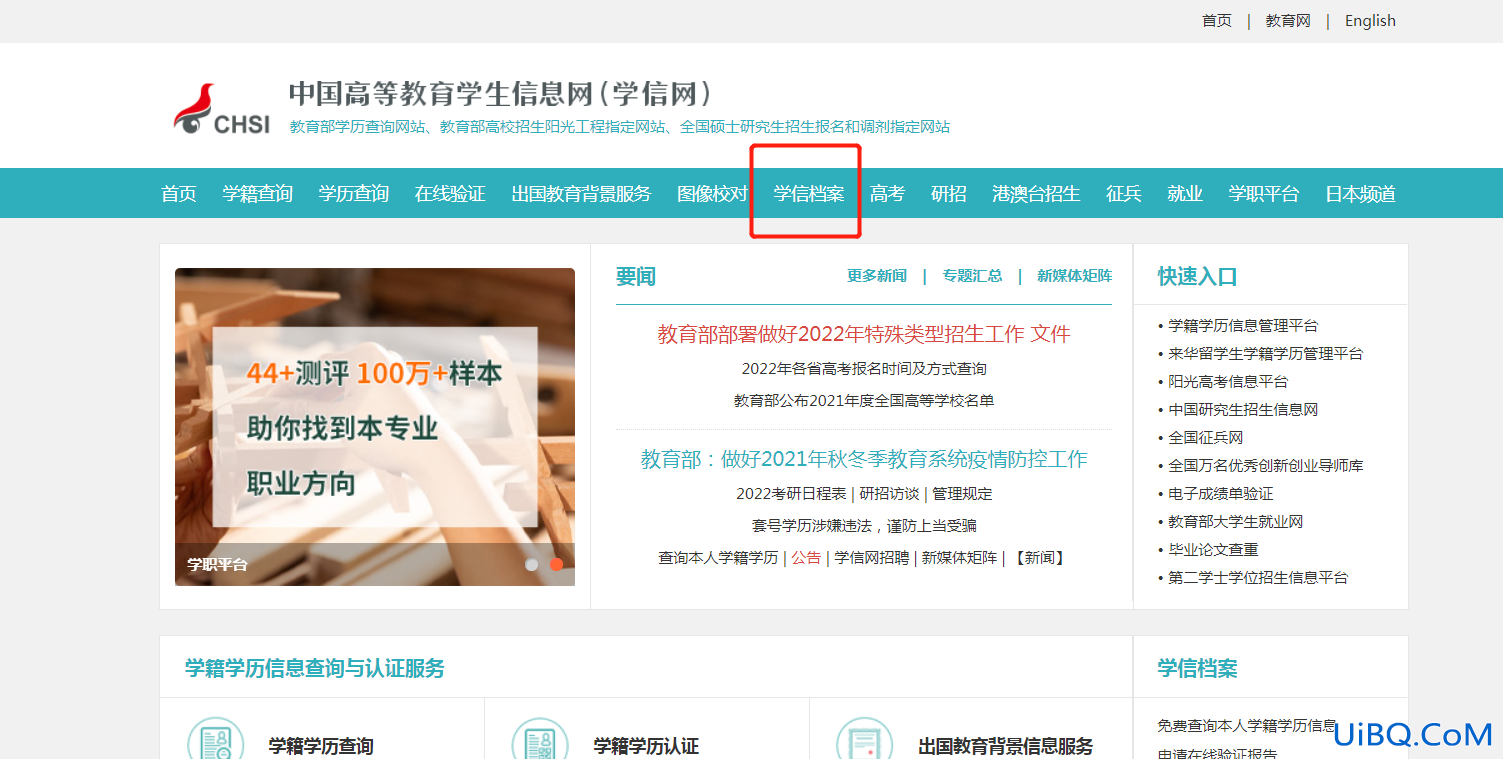
Task: Open 港澳台招生 in the navigation bar
Action: click(x=1036, y=194)
